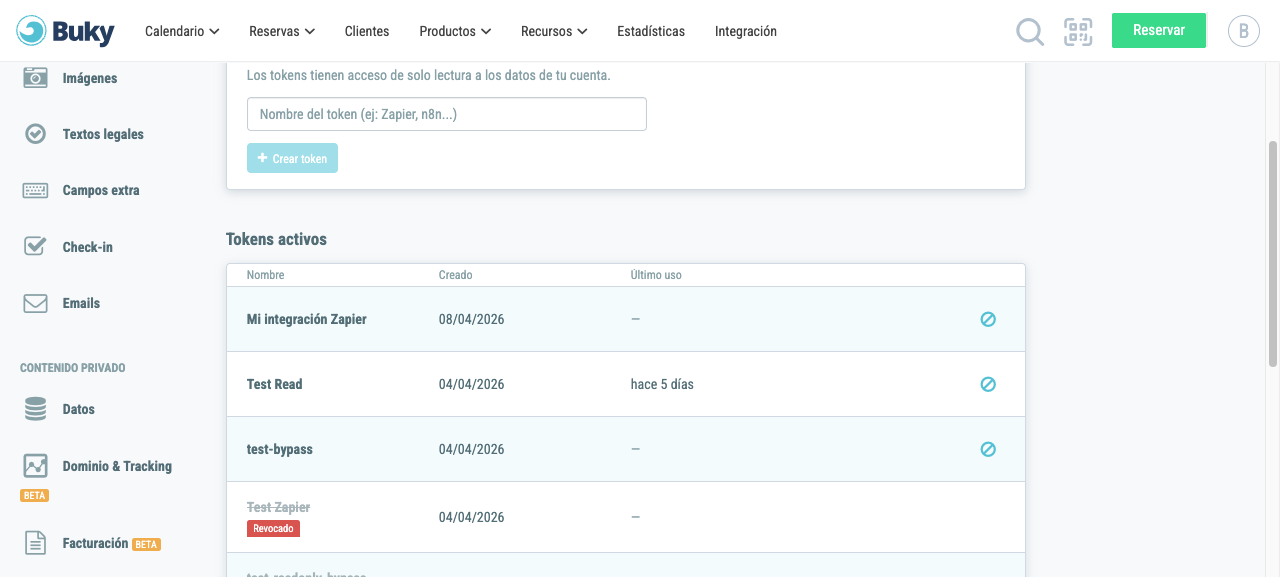
Task: Click the test-bypass creation date 04/04/2026
Action: pyautogui.click(x=472, y=449)
